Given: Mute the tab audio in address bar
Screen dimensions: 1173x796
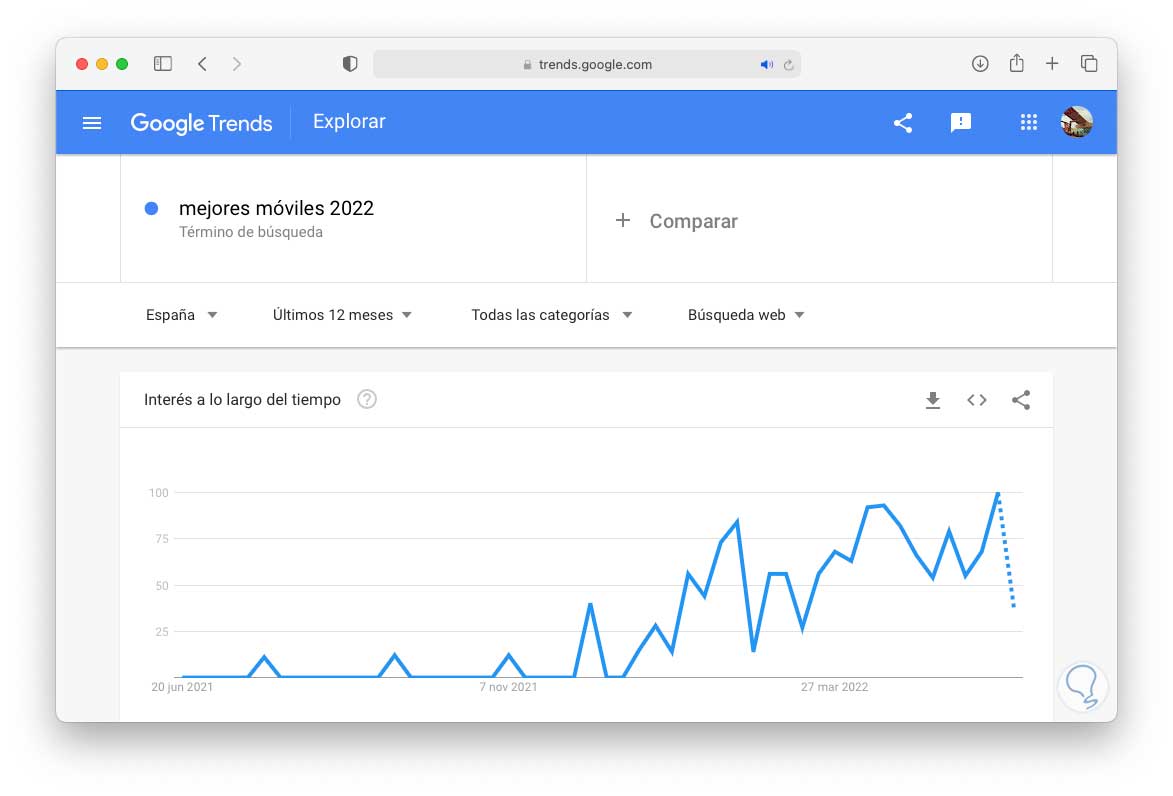Looking at the screenshot, I should coord(766,64).
